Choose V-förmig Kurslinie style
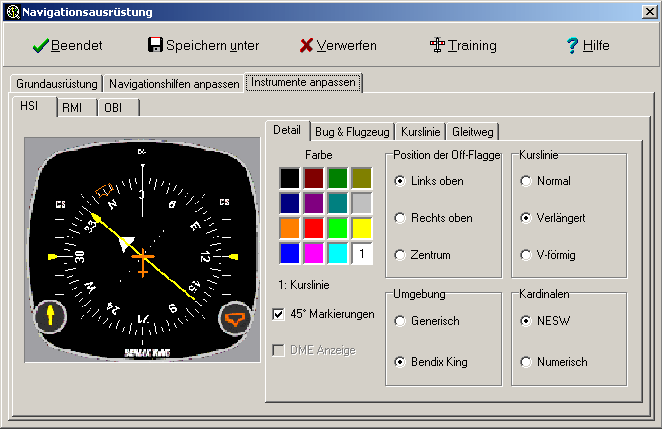 coord(548,255)
